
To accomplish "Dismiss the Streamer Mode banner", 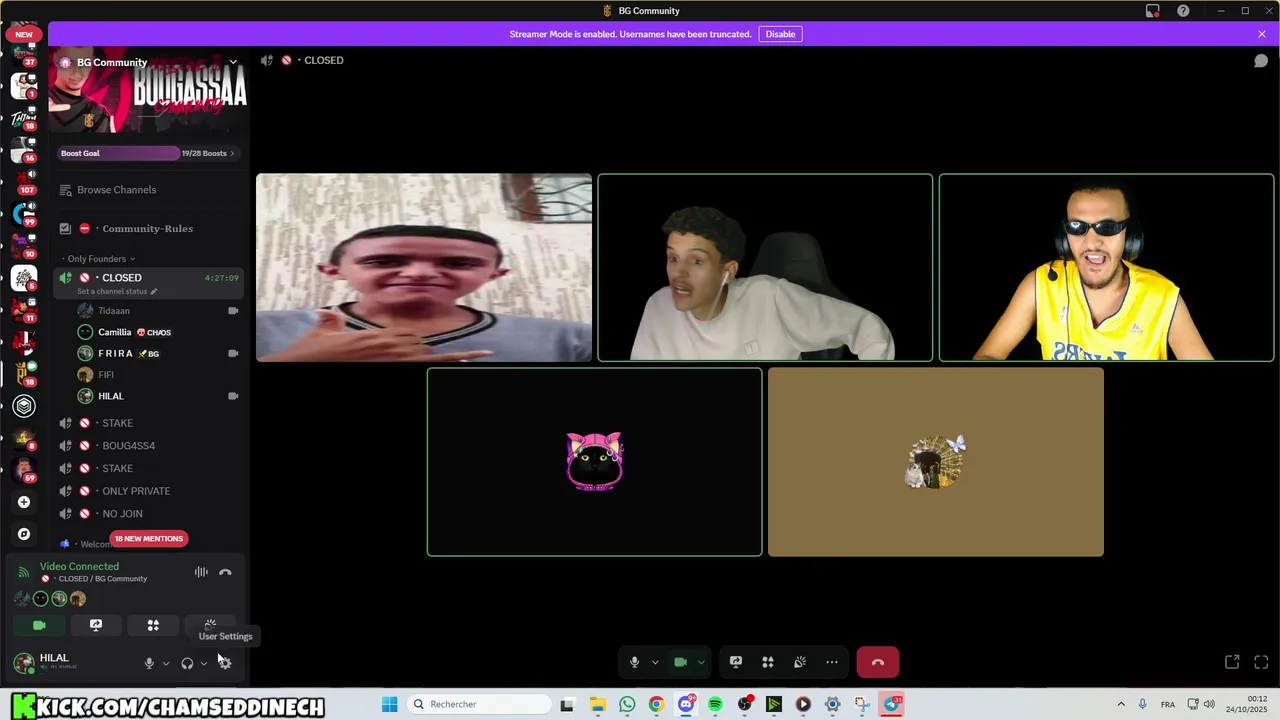I will click(x=1262, y=34).
